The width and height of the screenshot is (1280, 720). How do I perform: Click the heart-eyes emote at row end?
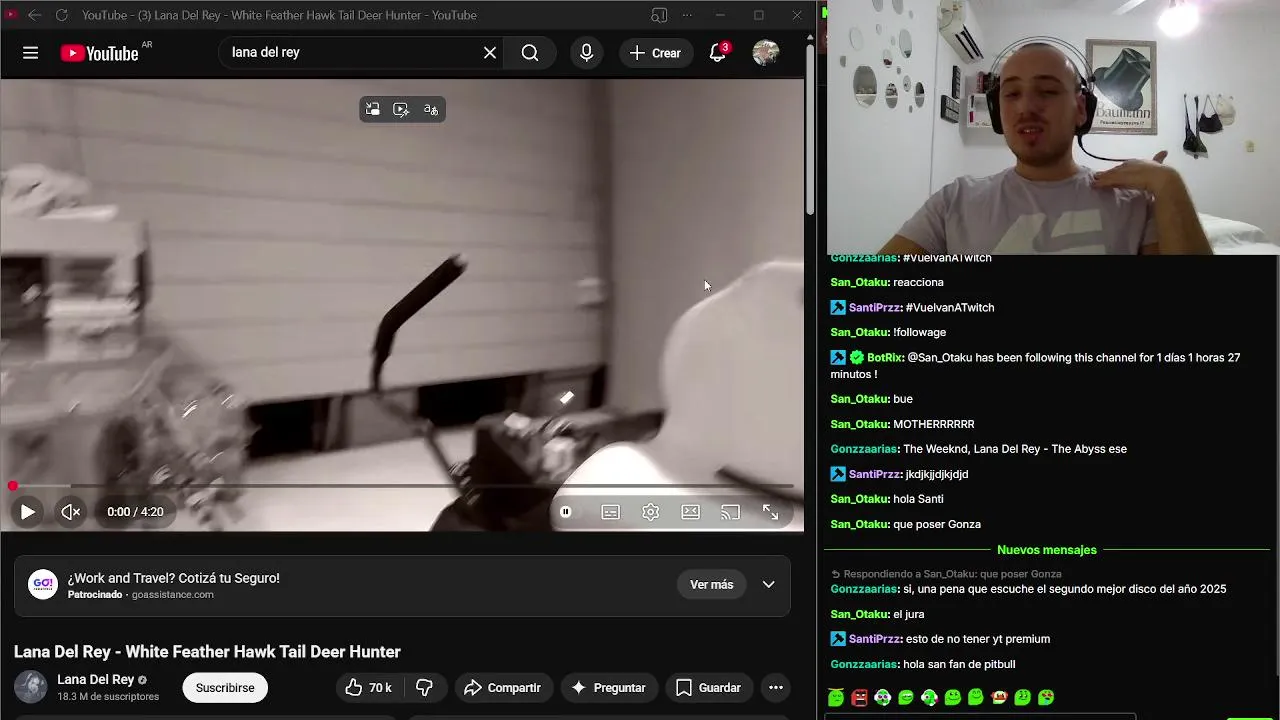coord(1046,698)
